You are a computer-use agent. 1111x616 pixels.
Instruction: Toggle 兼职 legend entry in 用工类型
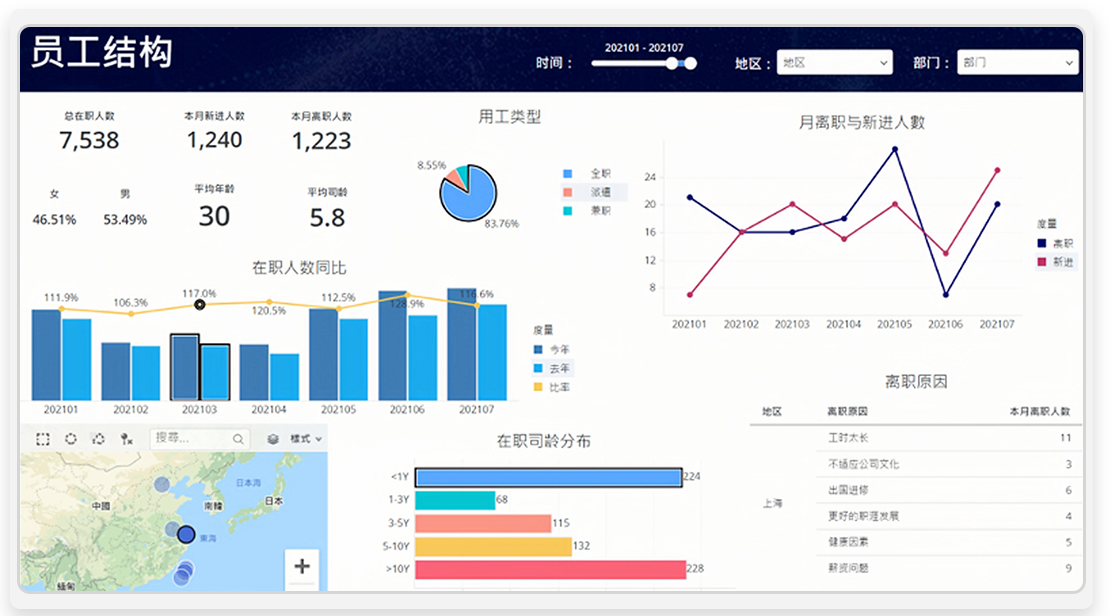pos(587,211)
